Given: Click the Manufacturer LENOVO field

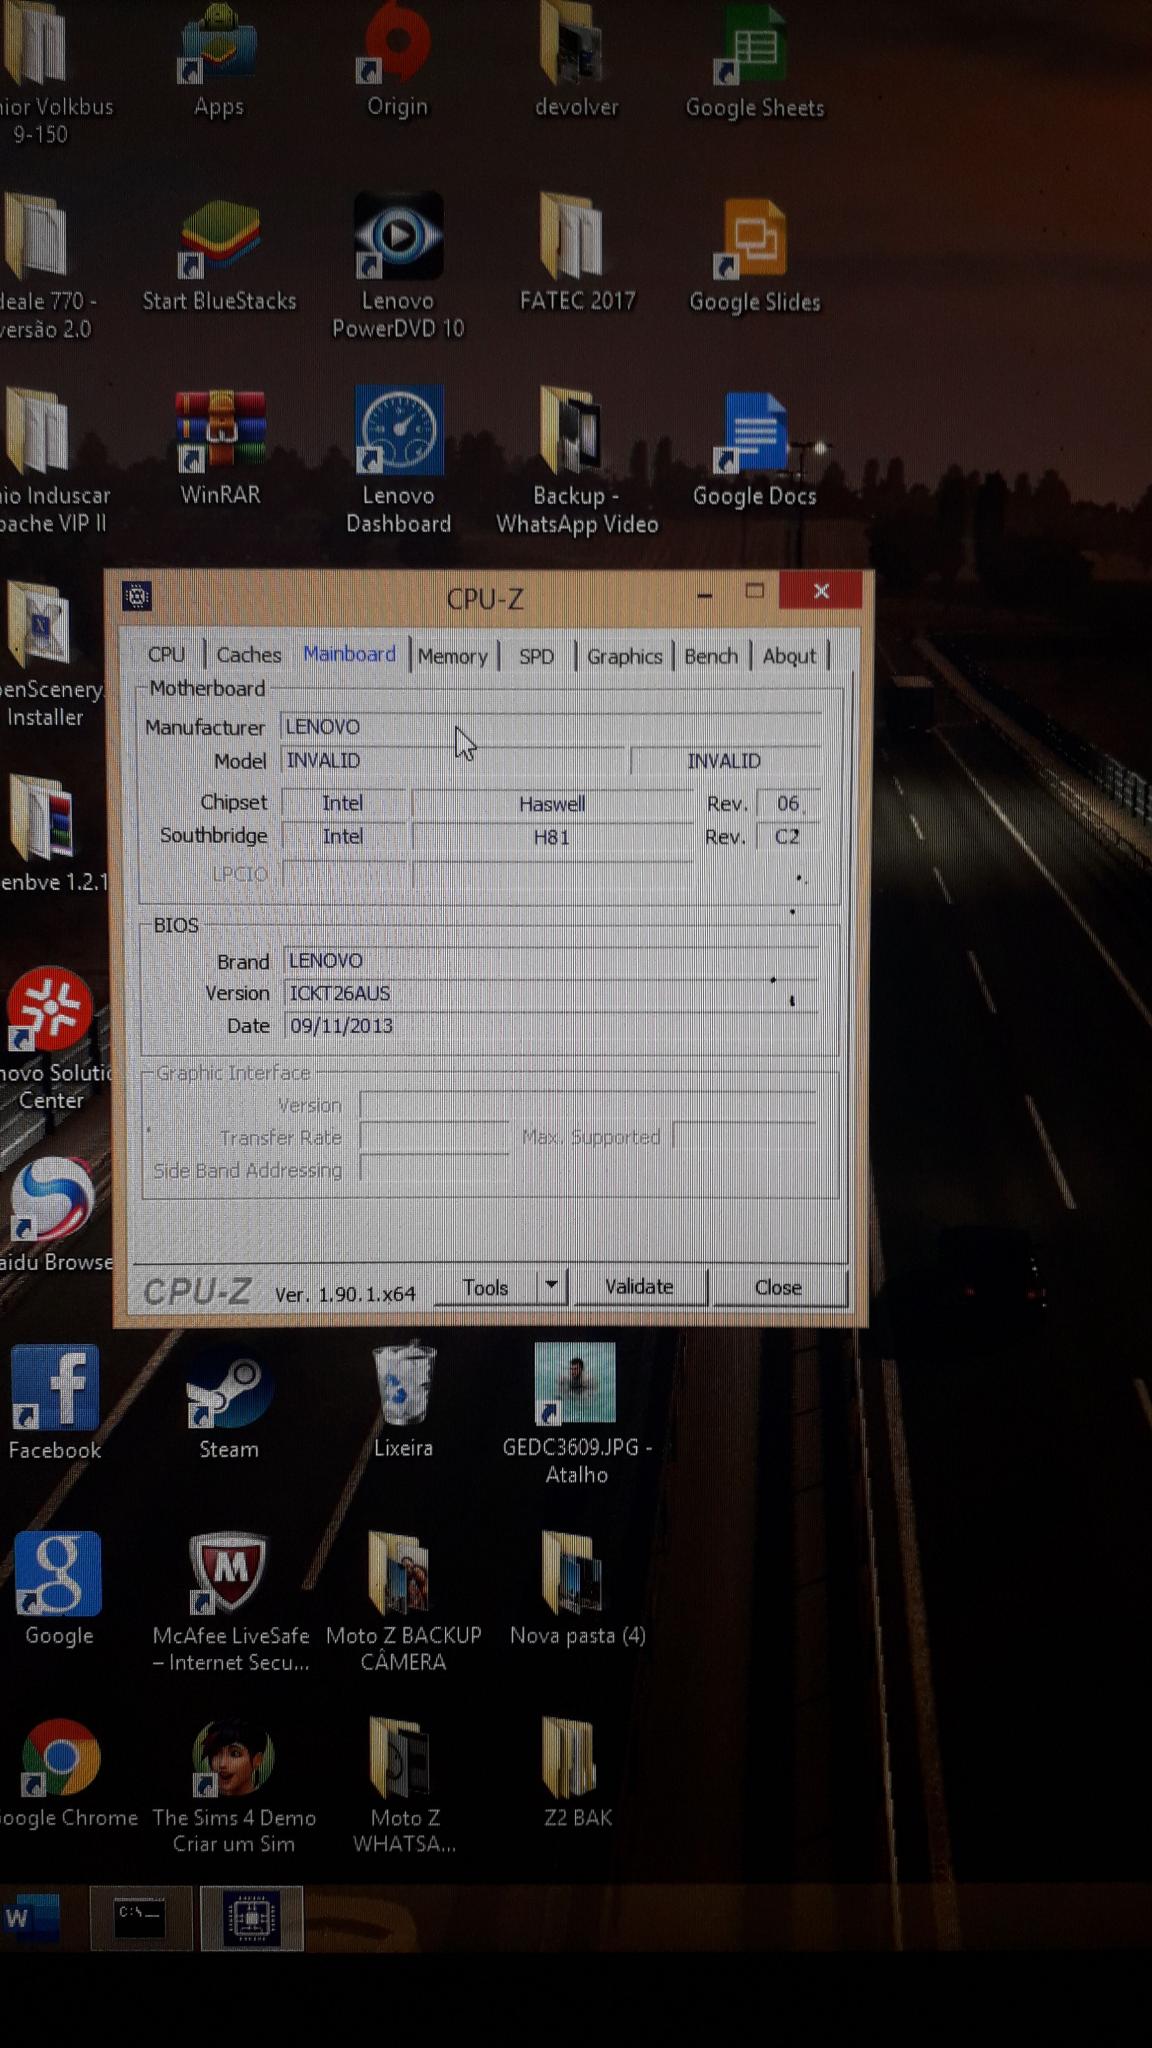Looking at the screenshot, I should 551,727.
